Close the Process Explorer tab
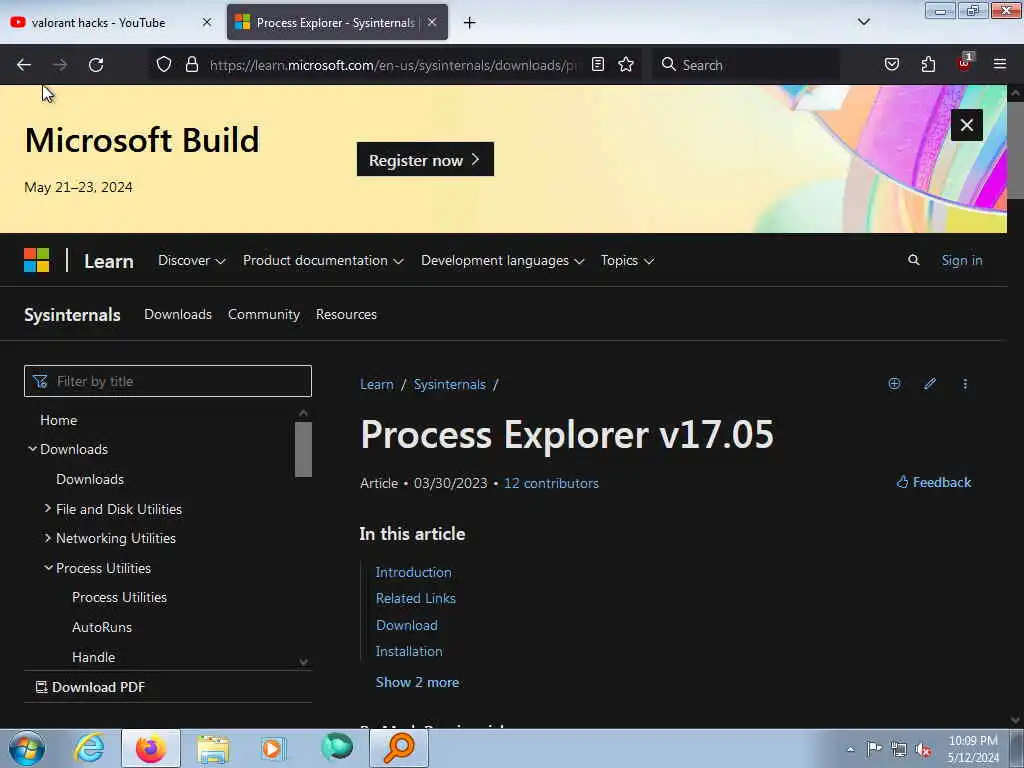The width and height of the screenshot is (1024, 768). 432,22
